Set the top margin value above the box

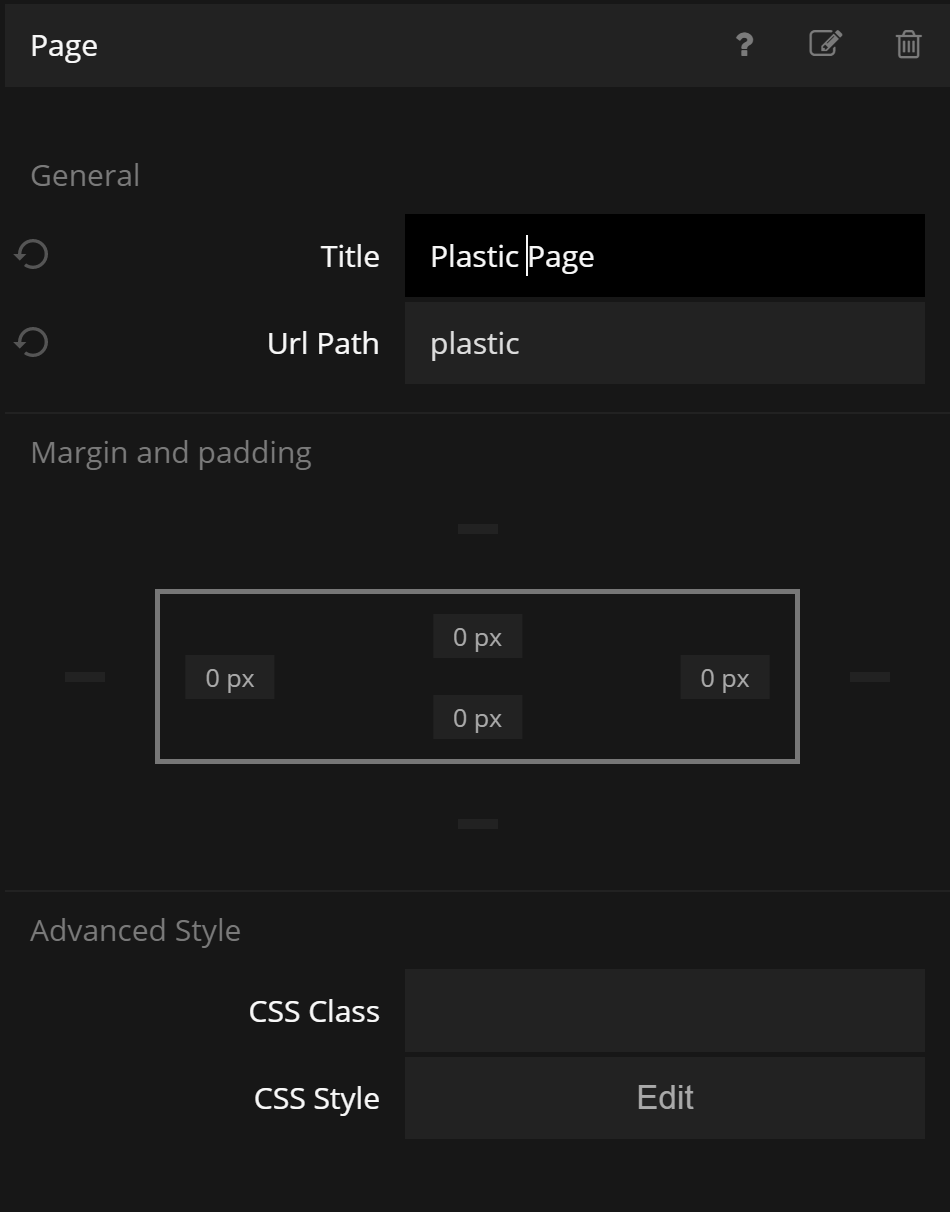tap(478, 529)
